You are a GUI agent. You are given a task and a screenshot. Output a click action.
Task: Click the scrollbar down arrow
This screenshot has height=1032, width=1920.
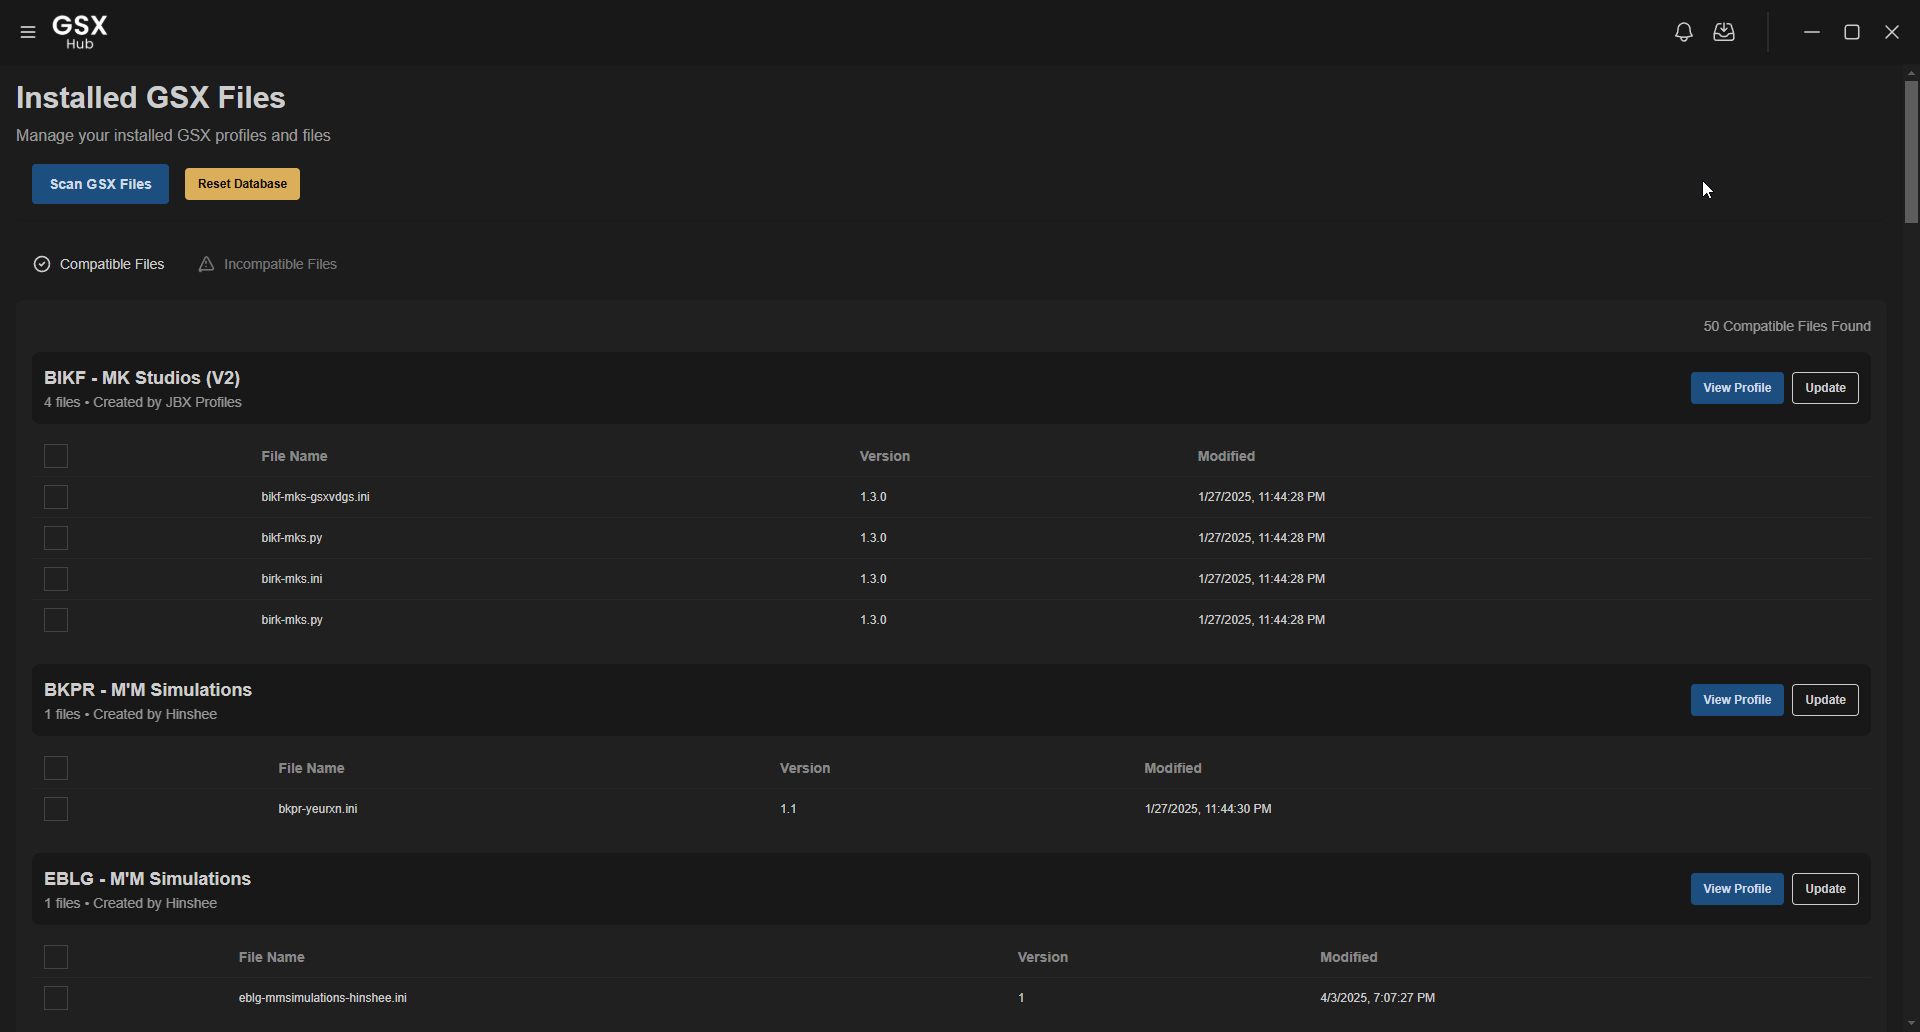pyautogui.click(x=1911, y=1024)
